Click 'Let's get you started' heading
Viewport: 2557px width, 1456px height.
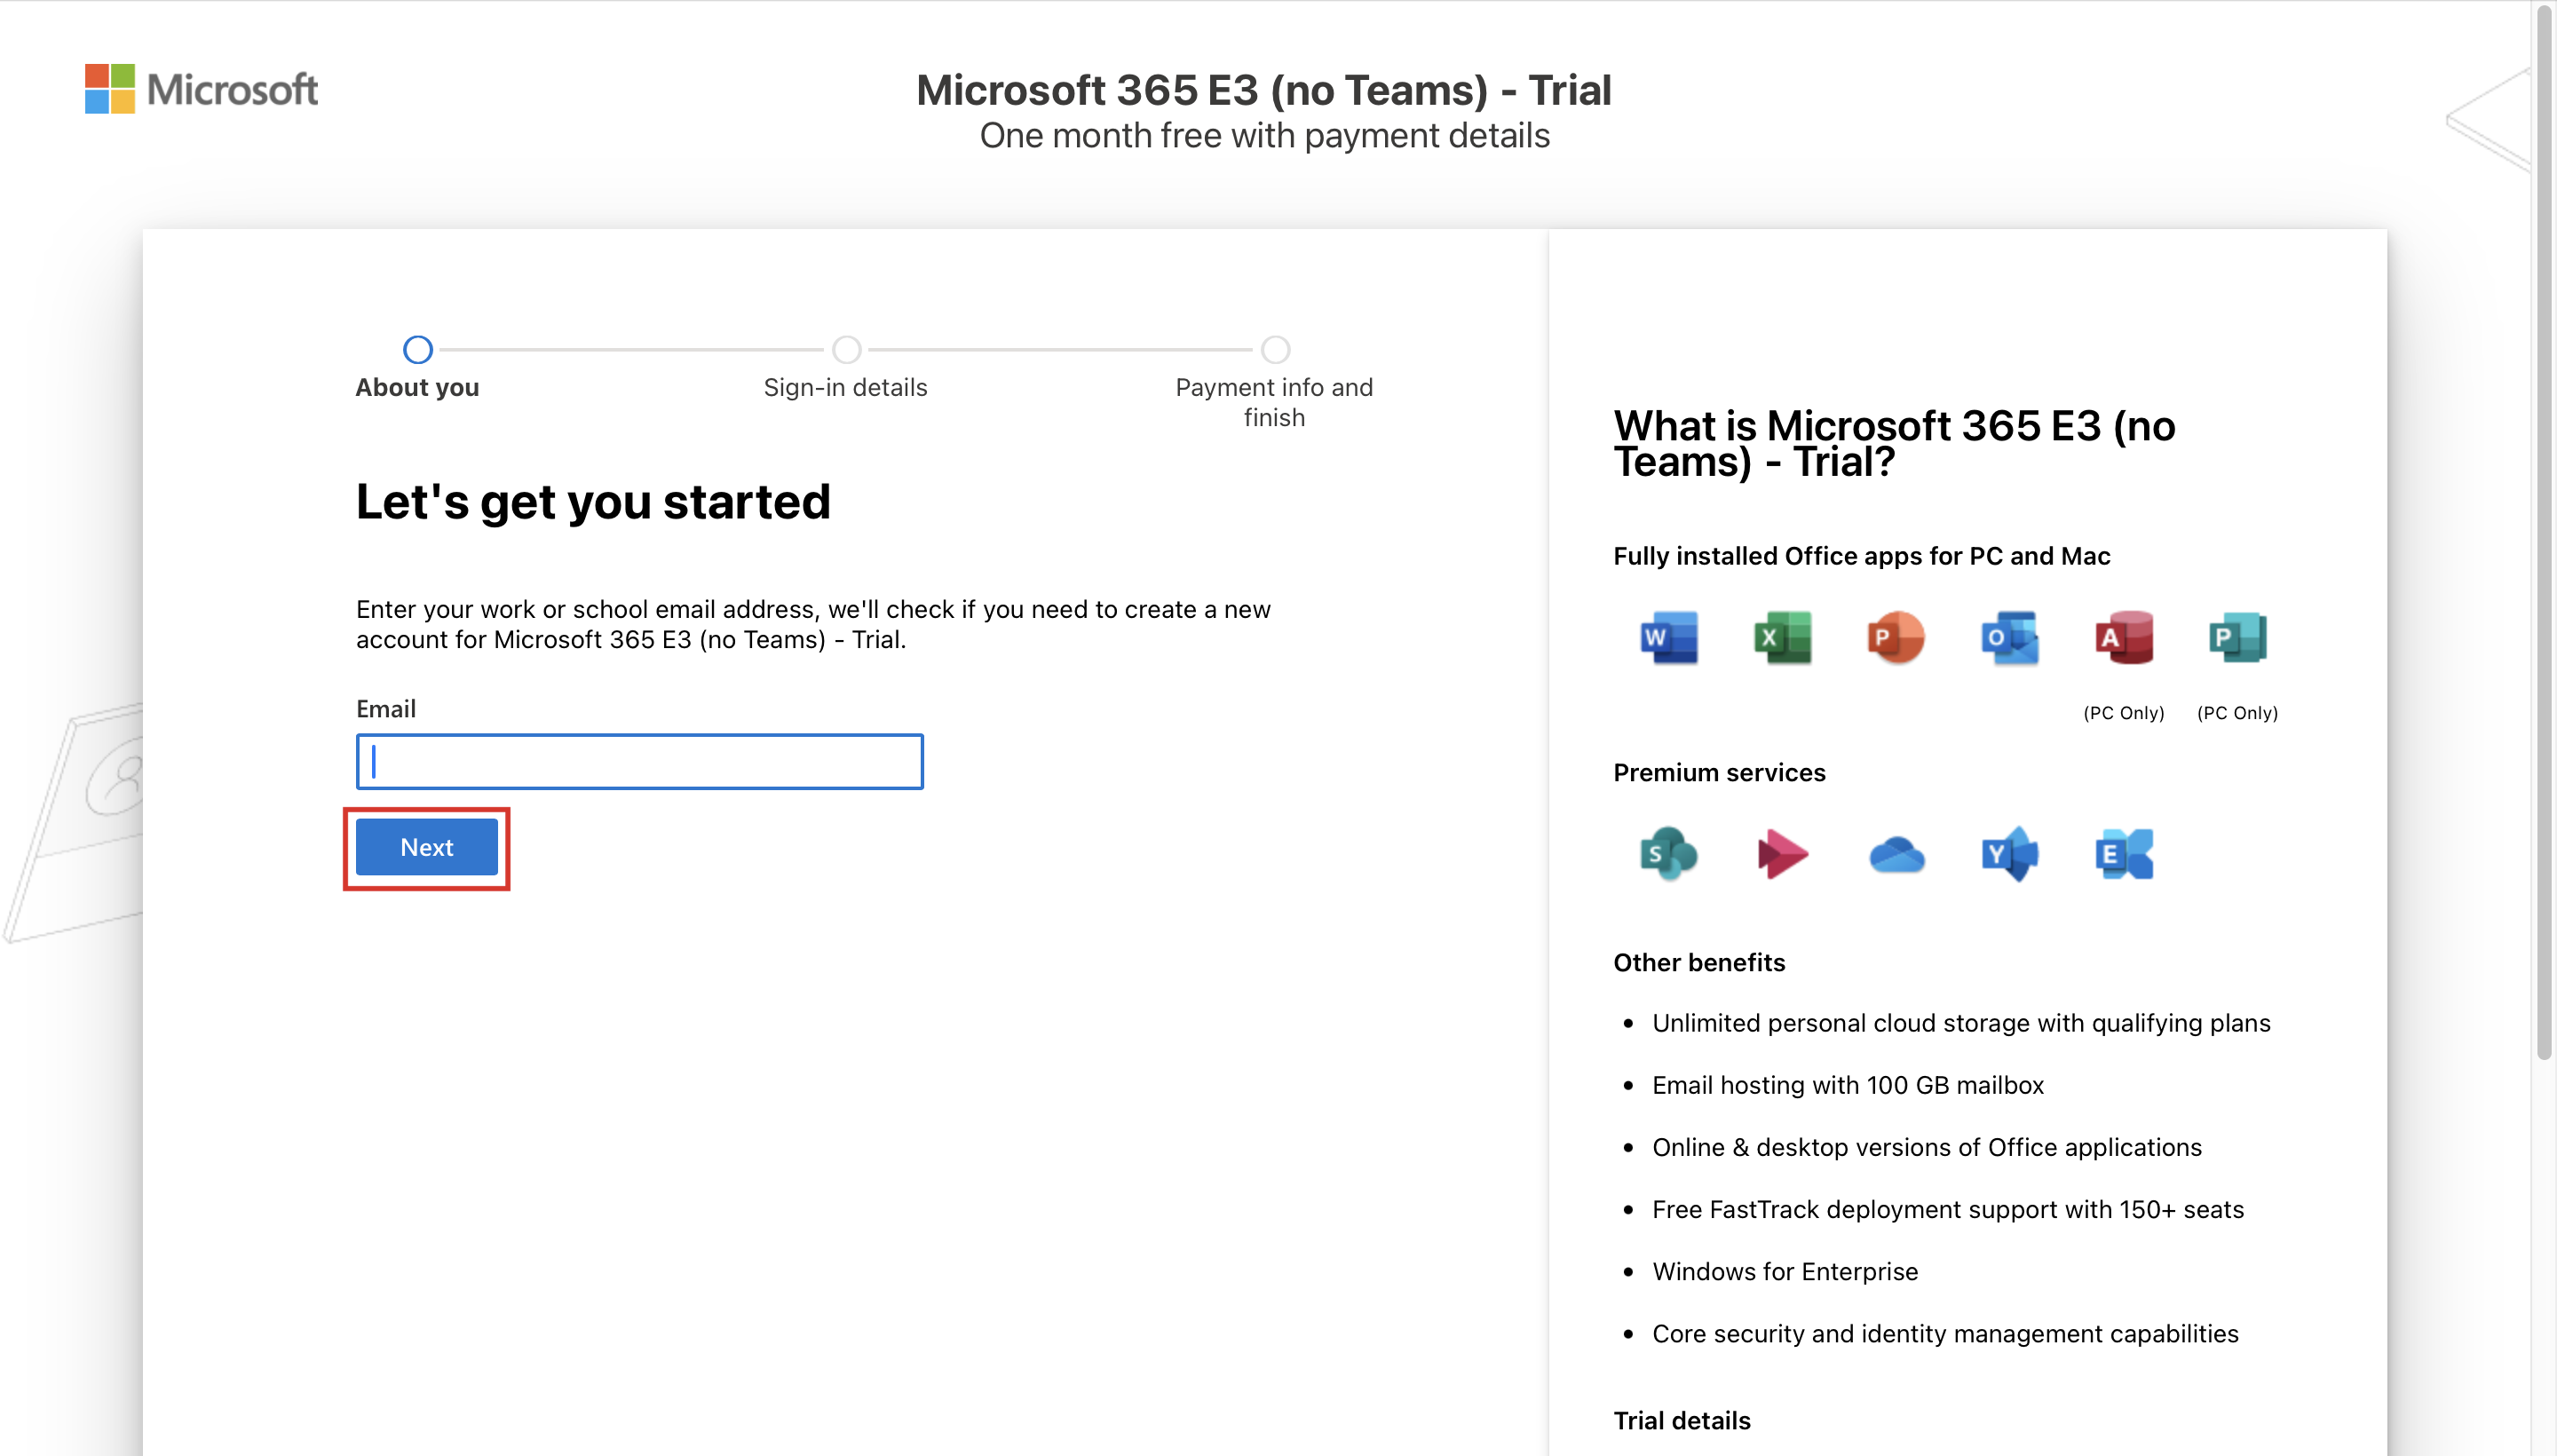click(x=593, y=502)
